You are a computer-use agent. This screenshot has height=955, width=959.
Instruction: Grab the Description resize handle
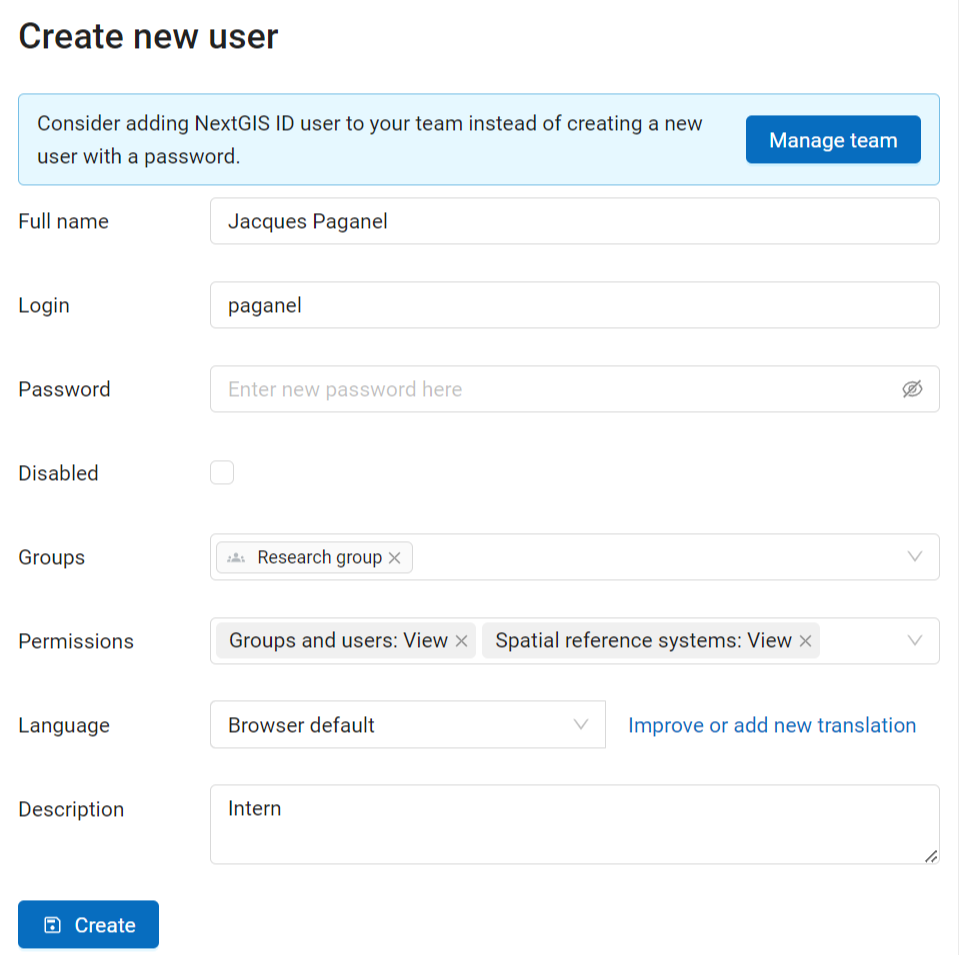click(x=931, y=857)
